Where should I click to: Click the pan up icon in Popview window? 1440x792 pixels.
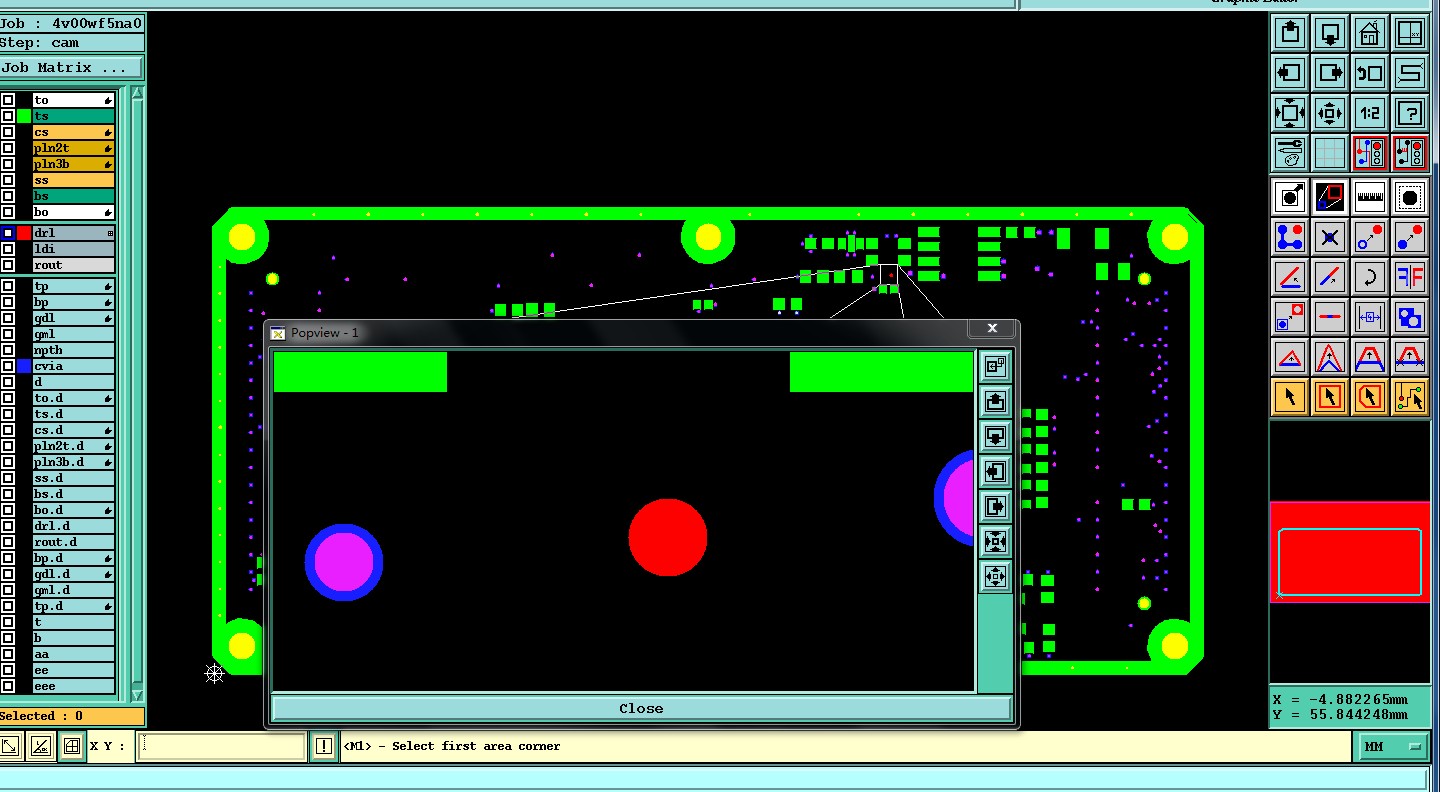click(995, 401)
